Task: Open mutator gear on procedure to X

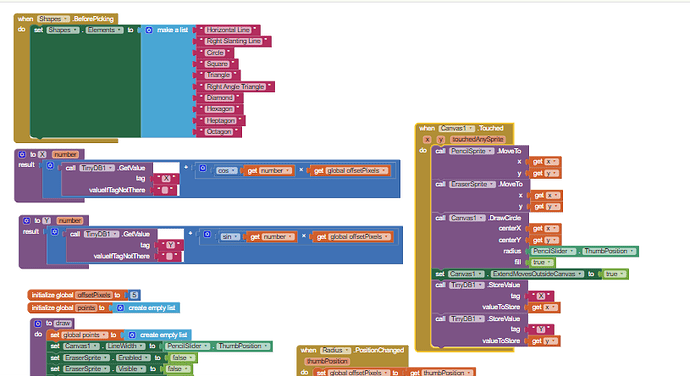Action: [x=22, y=155]
